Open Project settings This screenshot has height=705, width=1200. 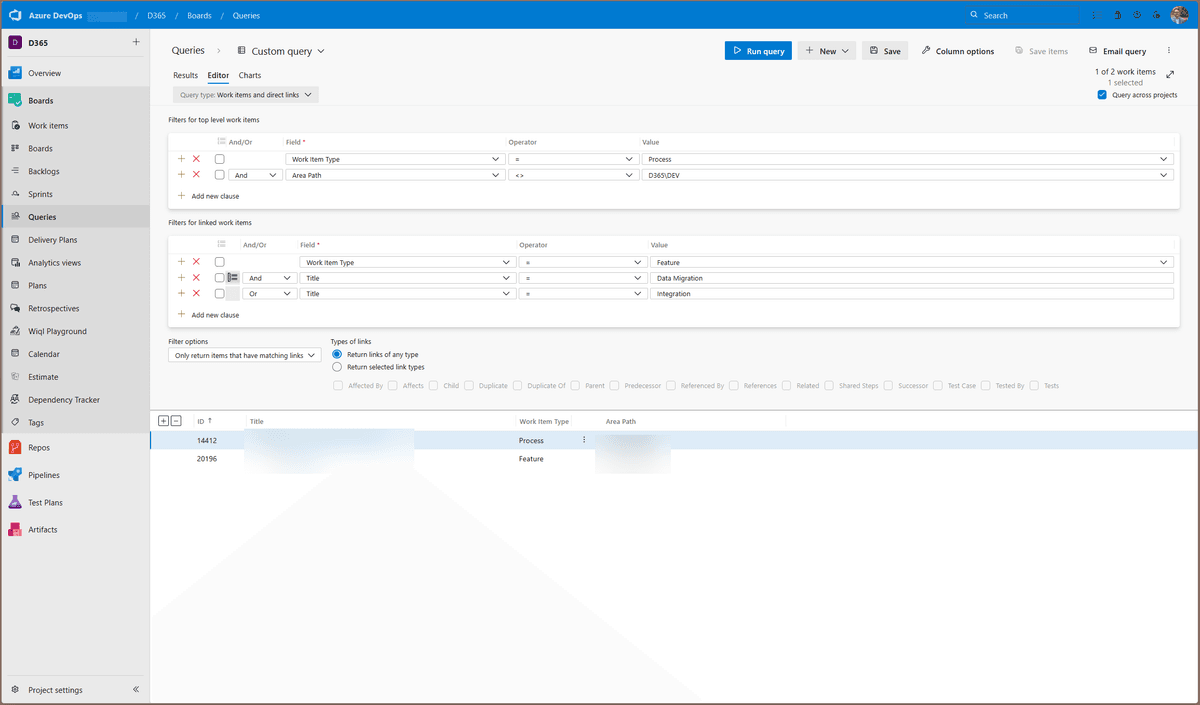coord(56,690)
